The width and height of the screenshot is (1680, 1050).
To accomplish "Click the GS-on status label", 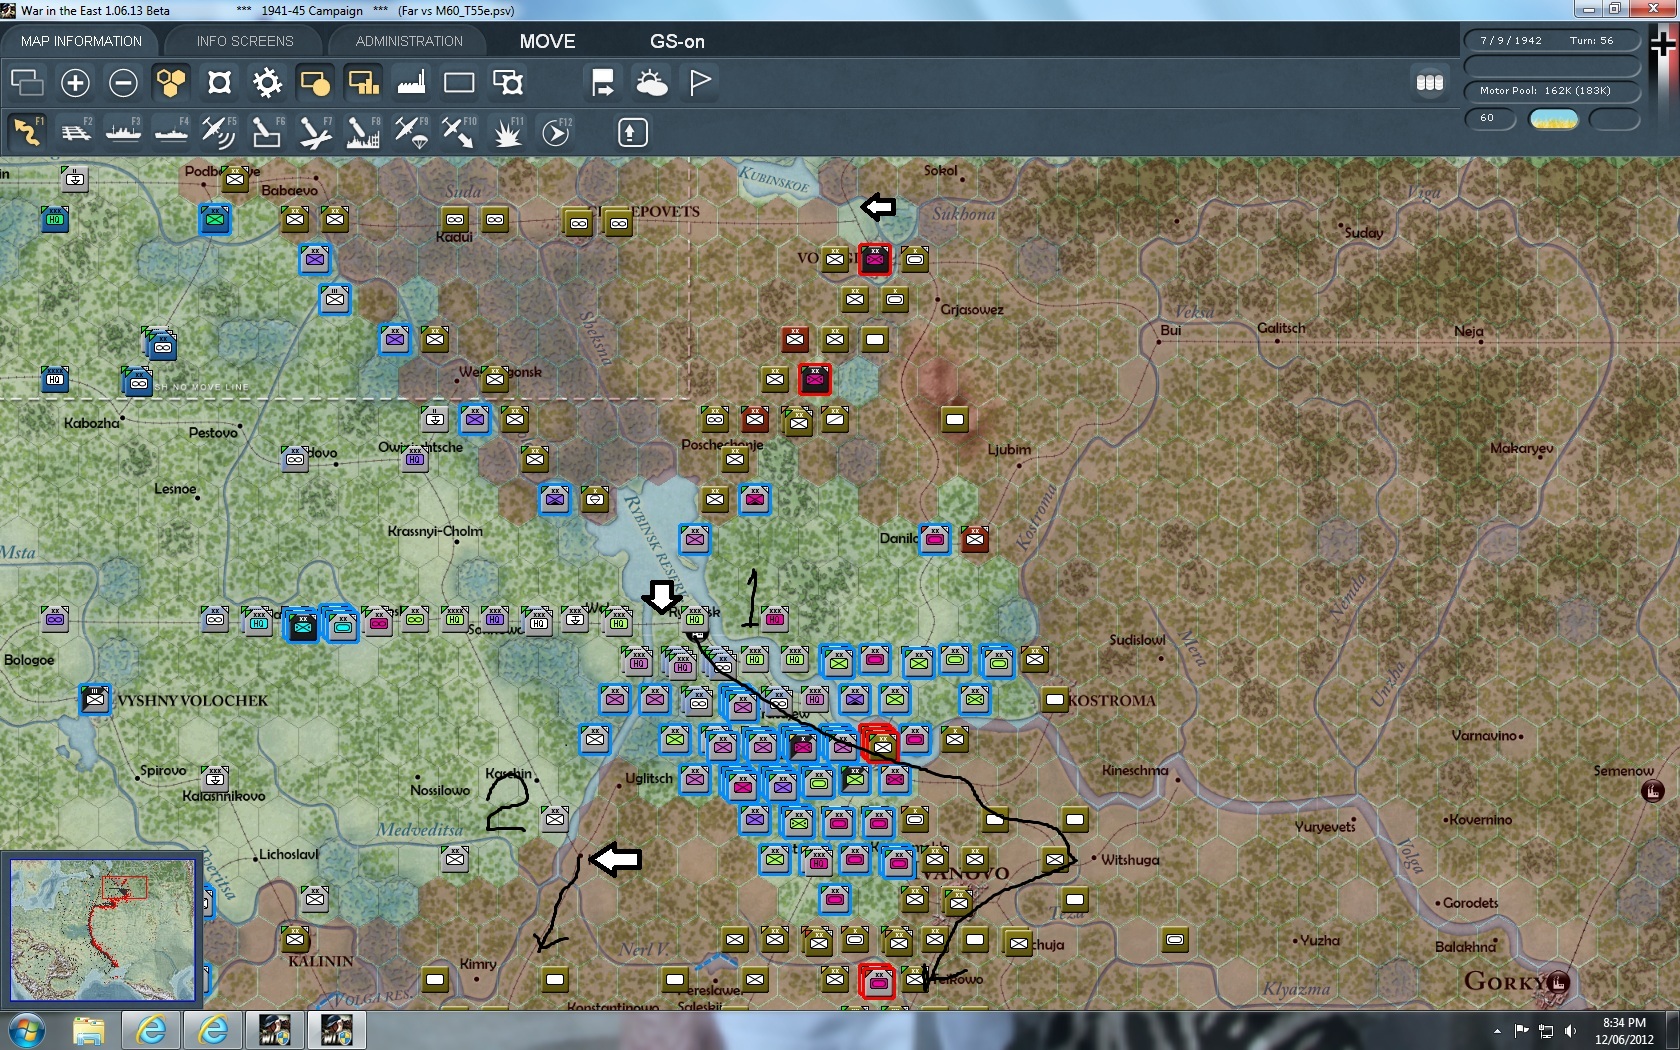I will coord(677,41).
